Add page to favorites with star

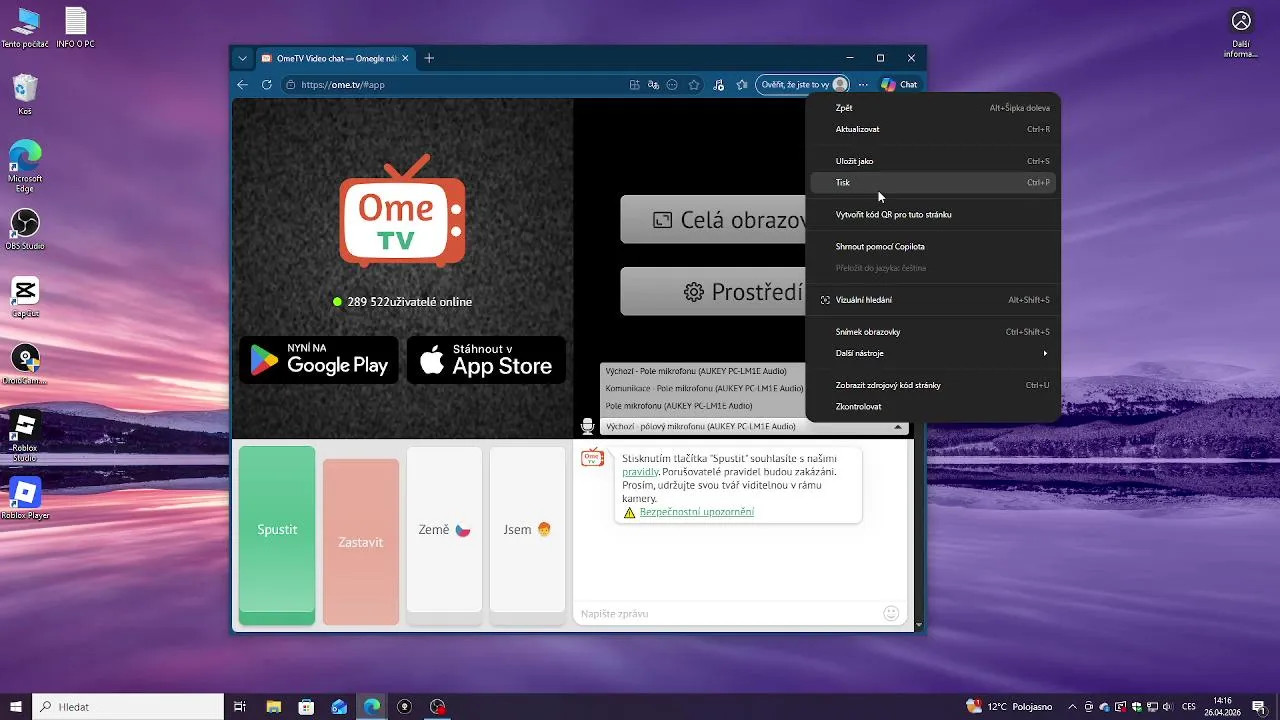[x=694, y=85]
